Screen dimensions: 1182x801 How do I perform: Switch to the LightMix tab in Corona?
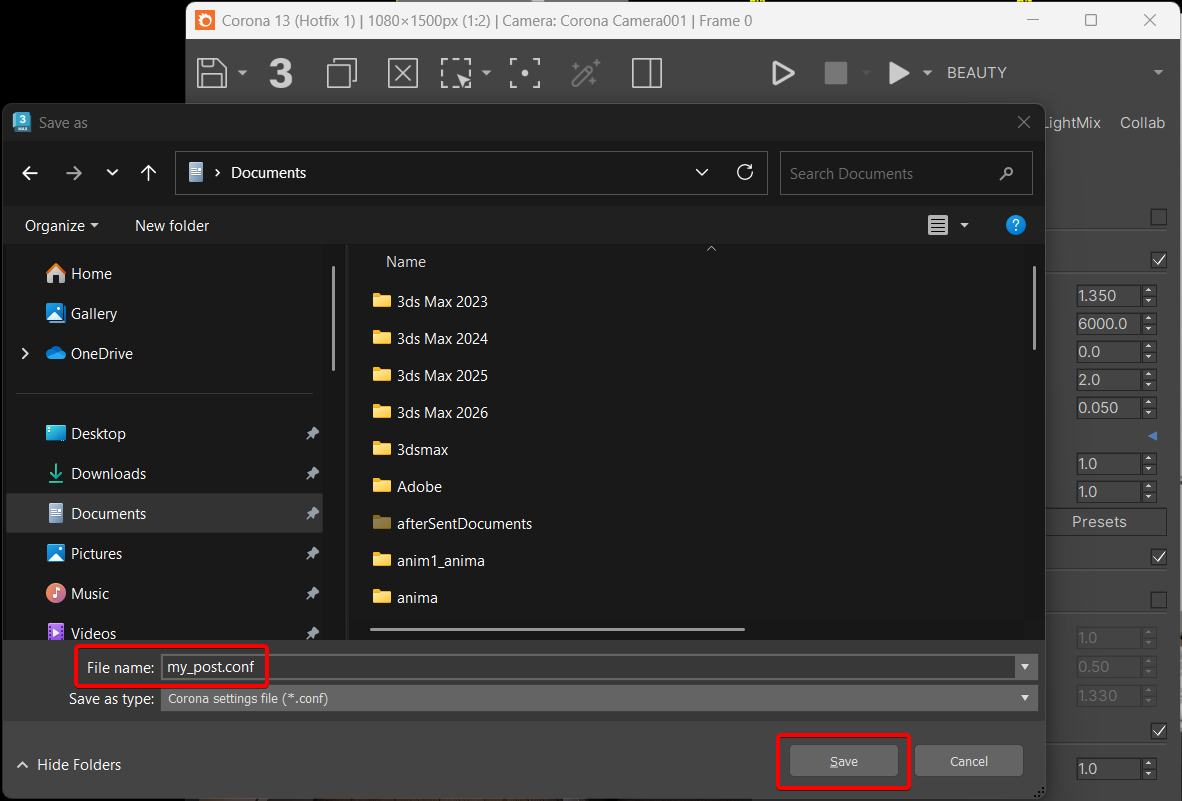1072,123
